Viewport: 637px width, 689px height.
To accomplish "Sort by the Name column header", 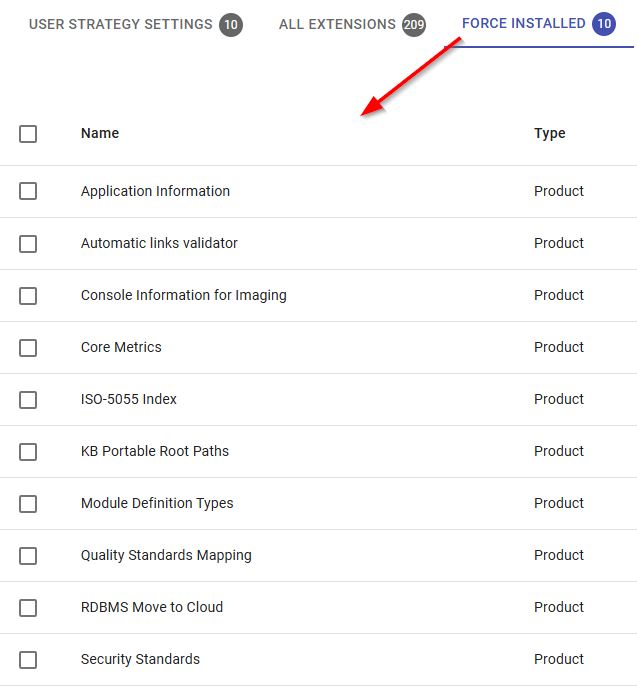I will pyautogui.click(x=100, y=133).
